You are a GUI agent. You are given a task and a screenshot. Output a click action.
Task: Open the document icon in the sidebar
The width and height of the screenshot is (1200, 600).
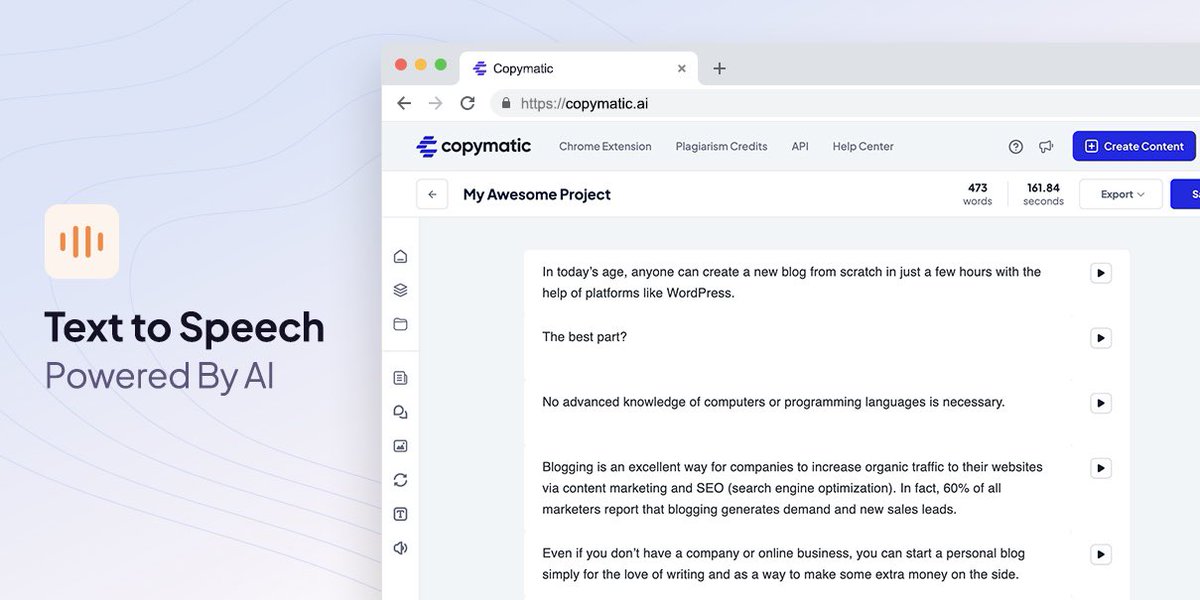tap(401, 378)
